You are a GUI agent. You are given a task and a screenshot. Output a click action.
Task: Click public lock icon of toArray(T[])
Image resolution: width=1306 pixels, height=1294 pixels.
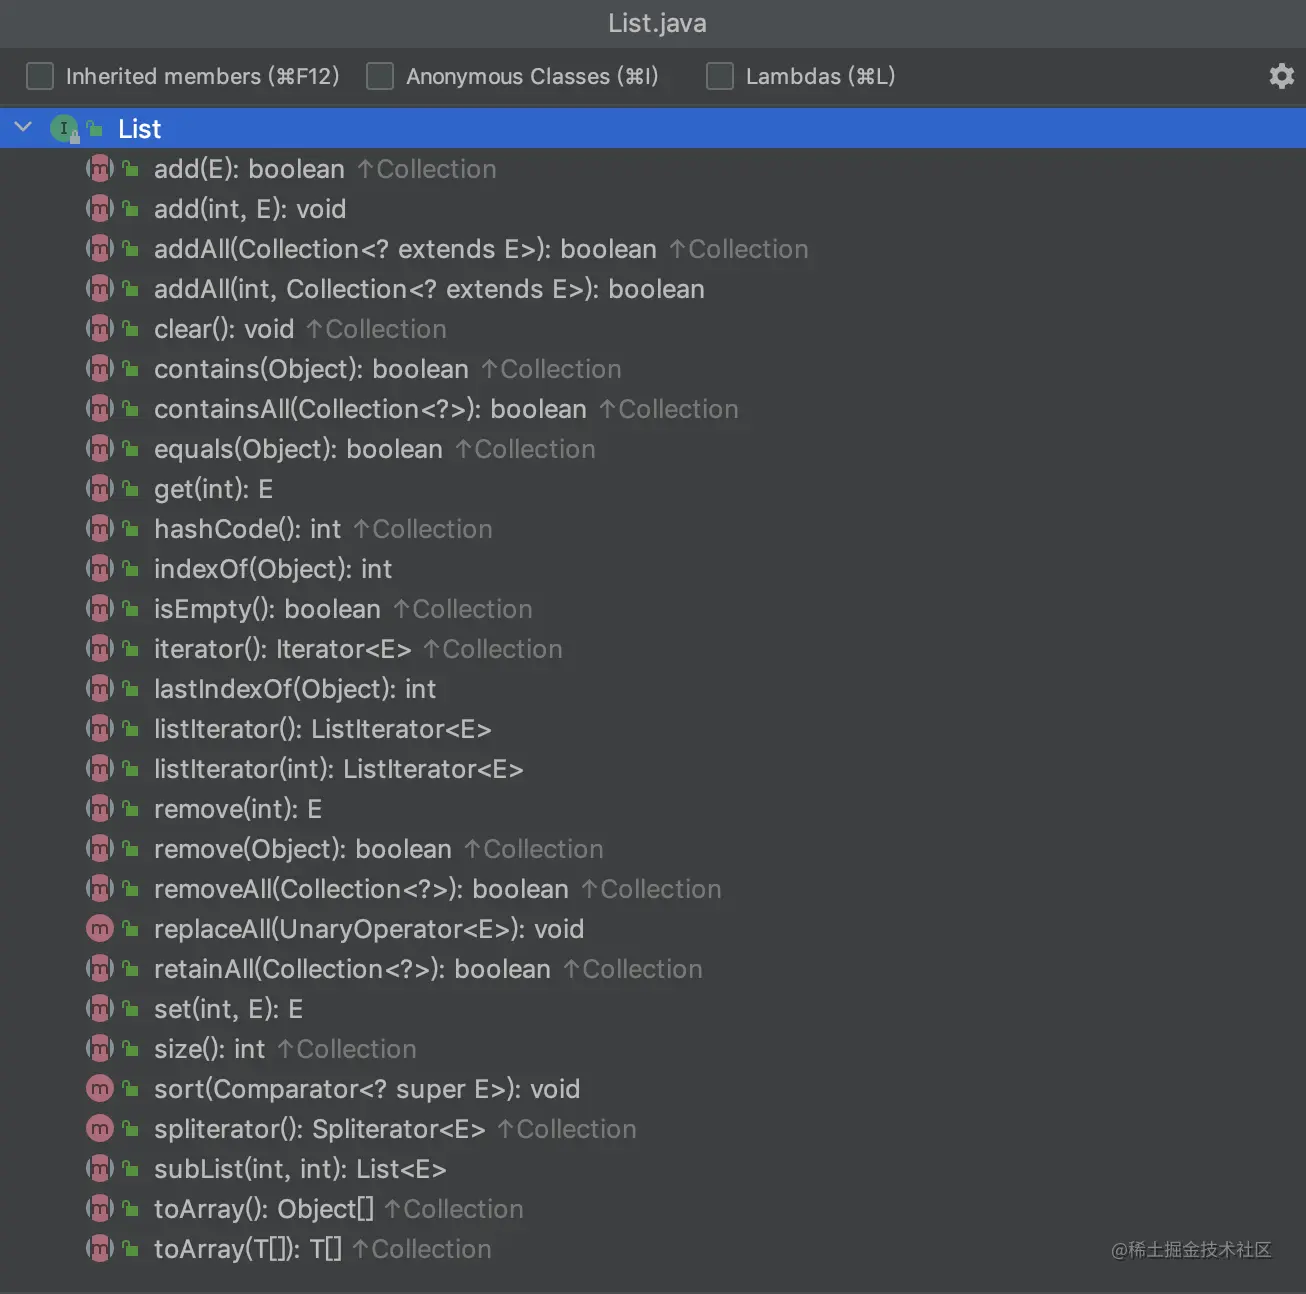[x=130, y=1249]
